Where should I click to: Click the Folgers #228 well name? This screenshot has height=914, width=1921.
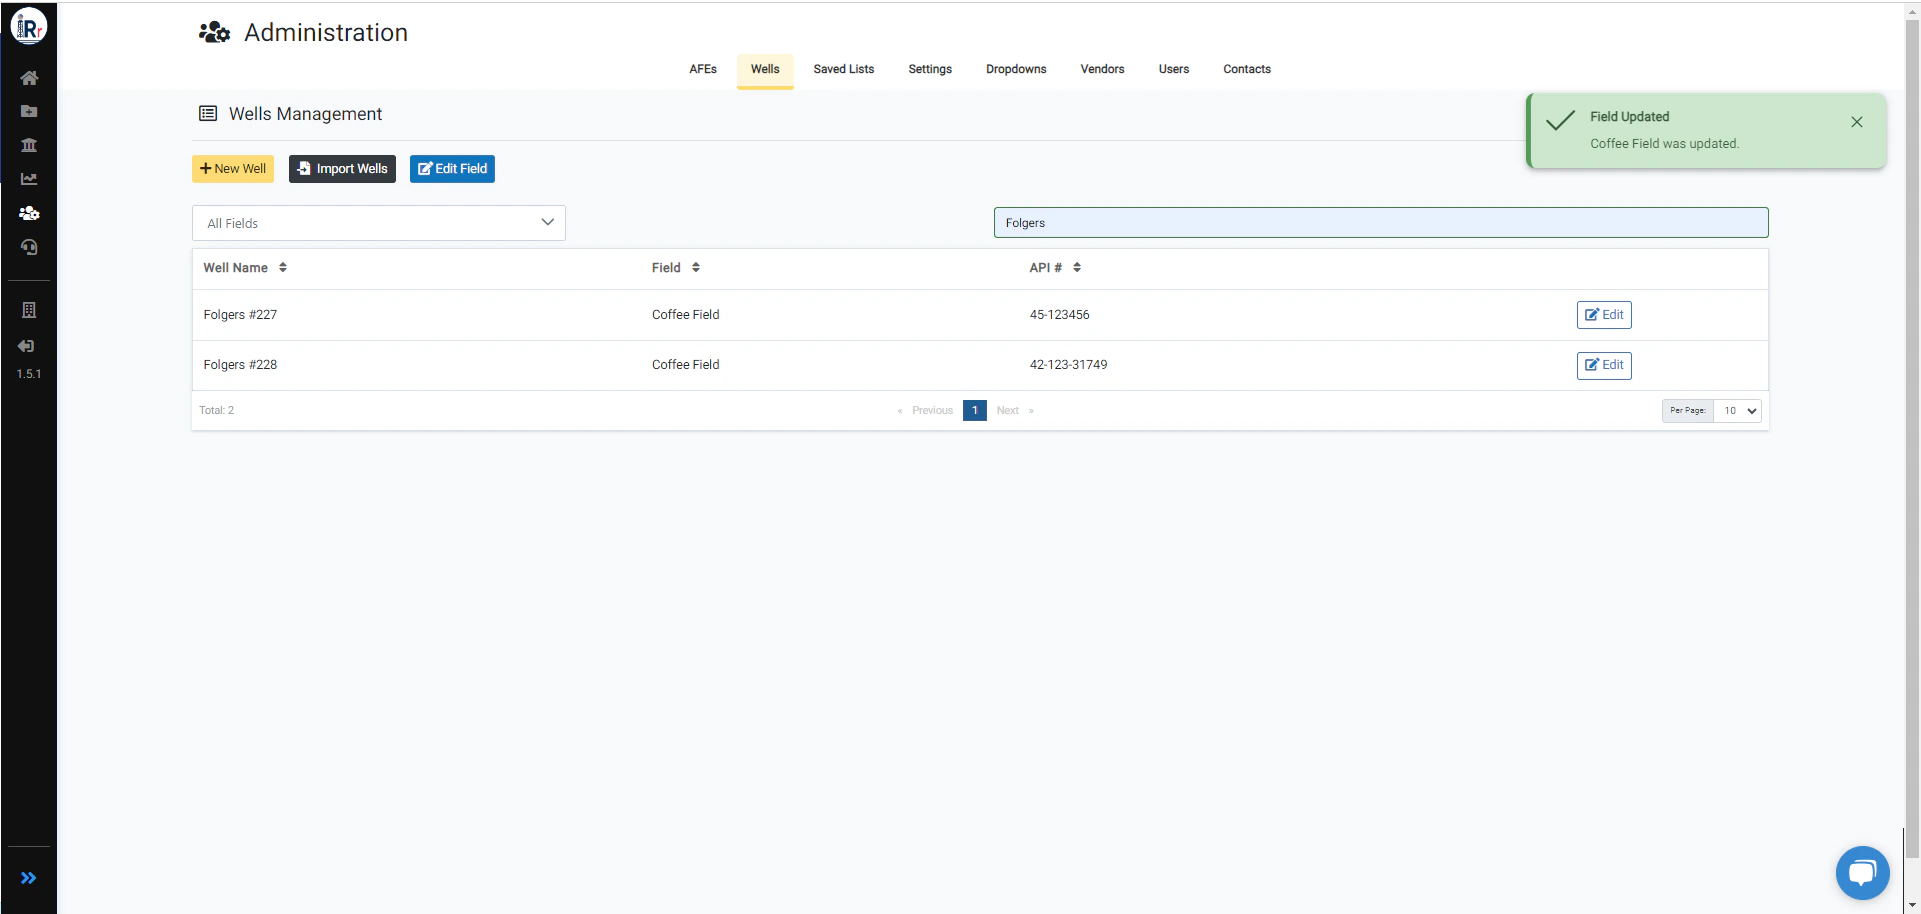pyautogui.click(x=240, y=365)
